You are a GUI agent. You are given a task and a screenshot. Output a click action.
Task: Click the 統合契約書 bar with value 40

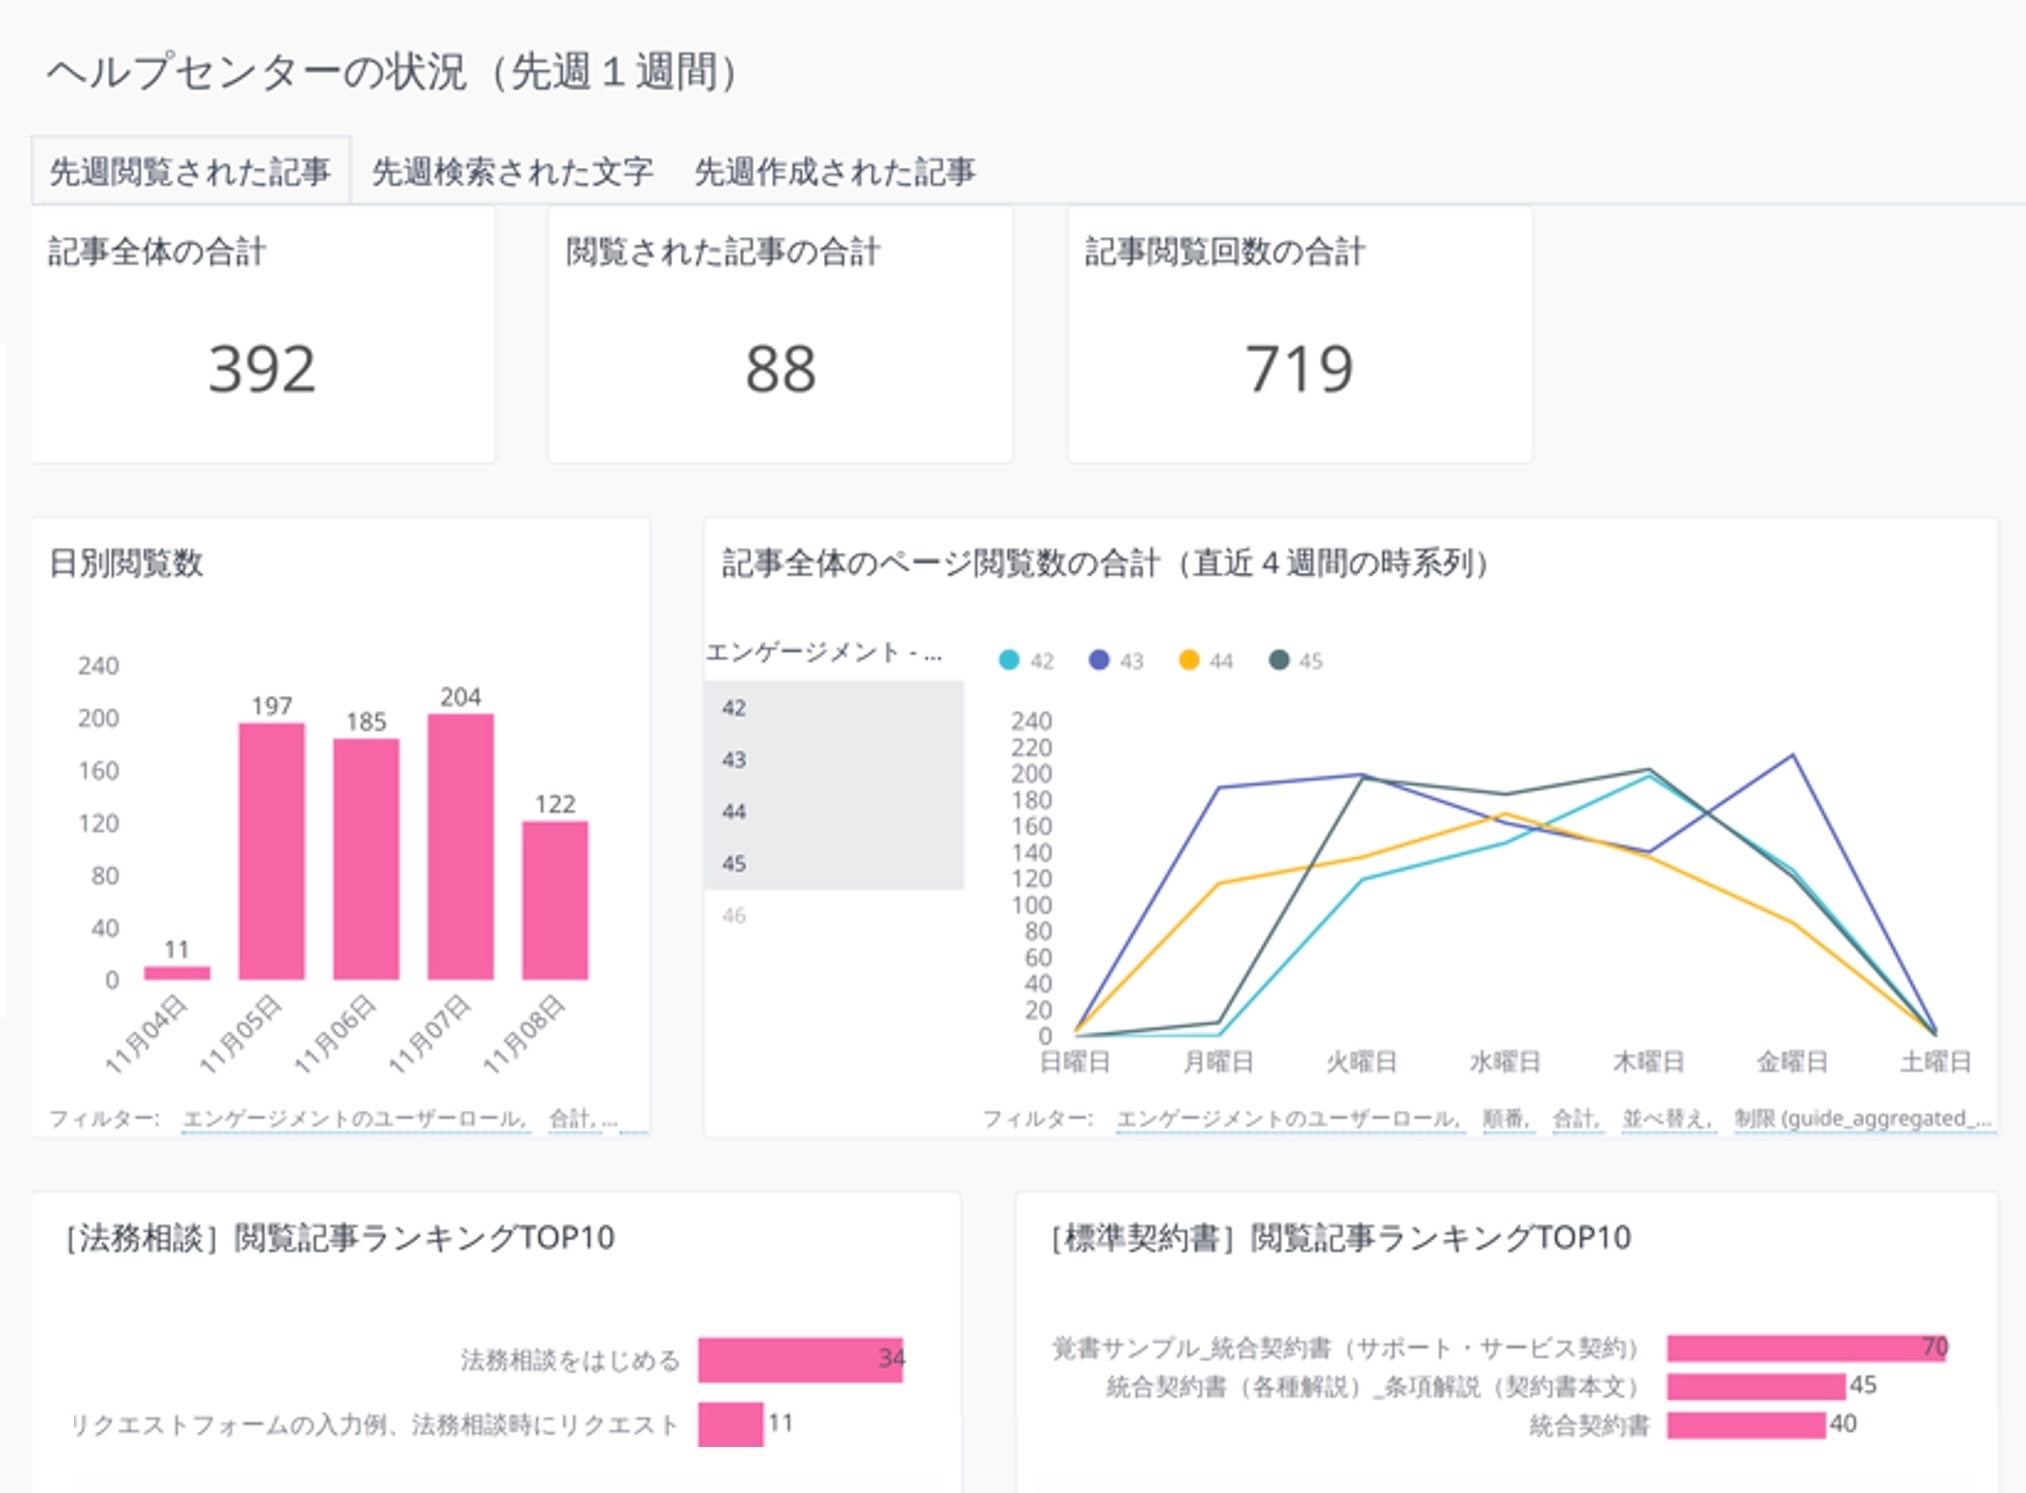pyautogui.click(x=1746, y=1425)
